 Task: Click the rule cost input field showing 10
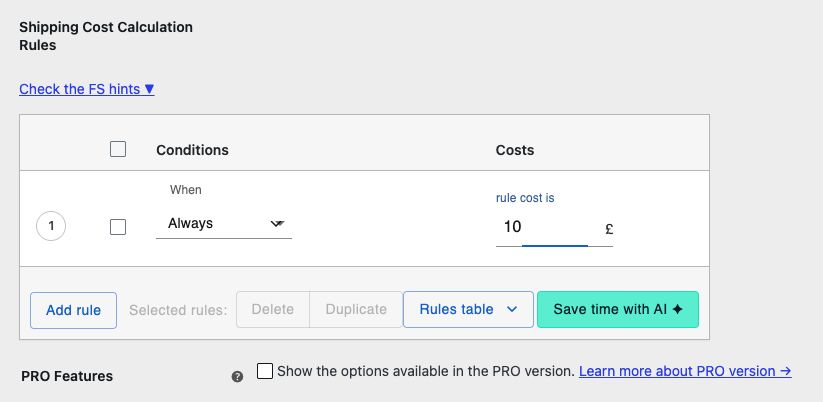(x=546, y=227)
